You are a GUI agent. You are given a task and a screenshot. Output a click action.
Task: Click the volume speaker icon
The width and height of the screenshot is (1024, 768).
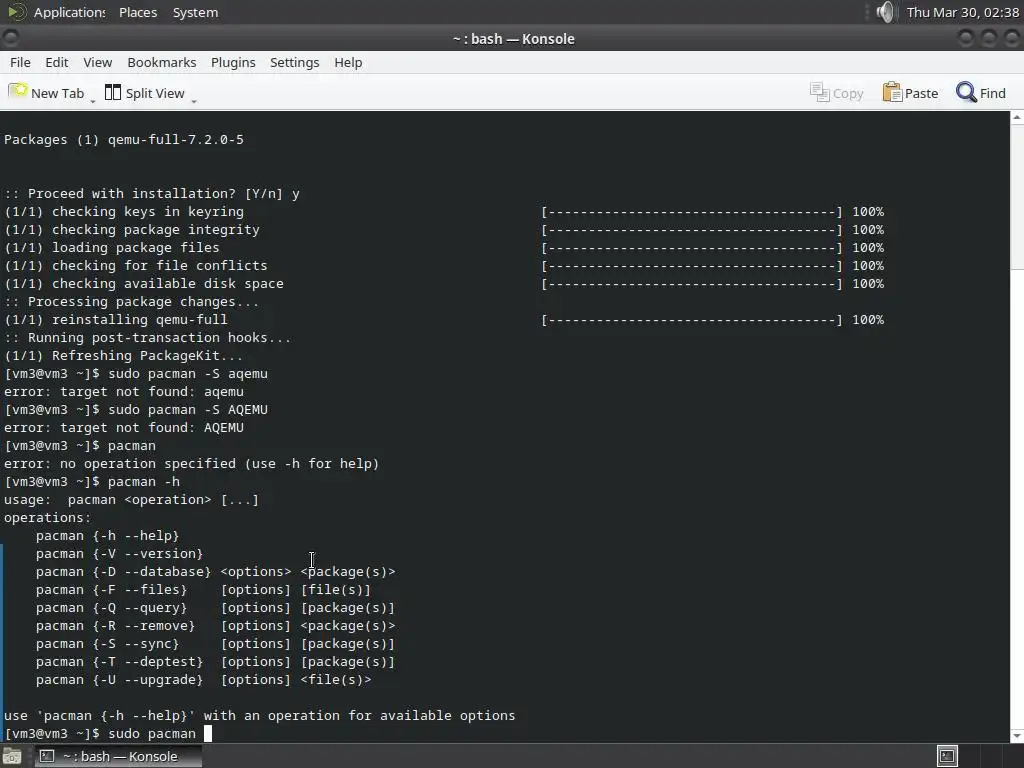tap(885, 12)
